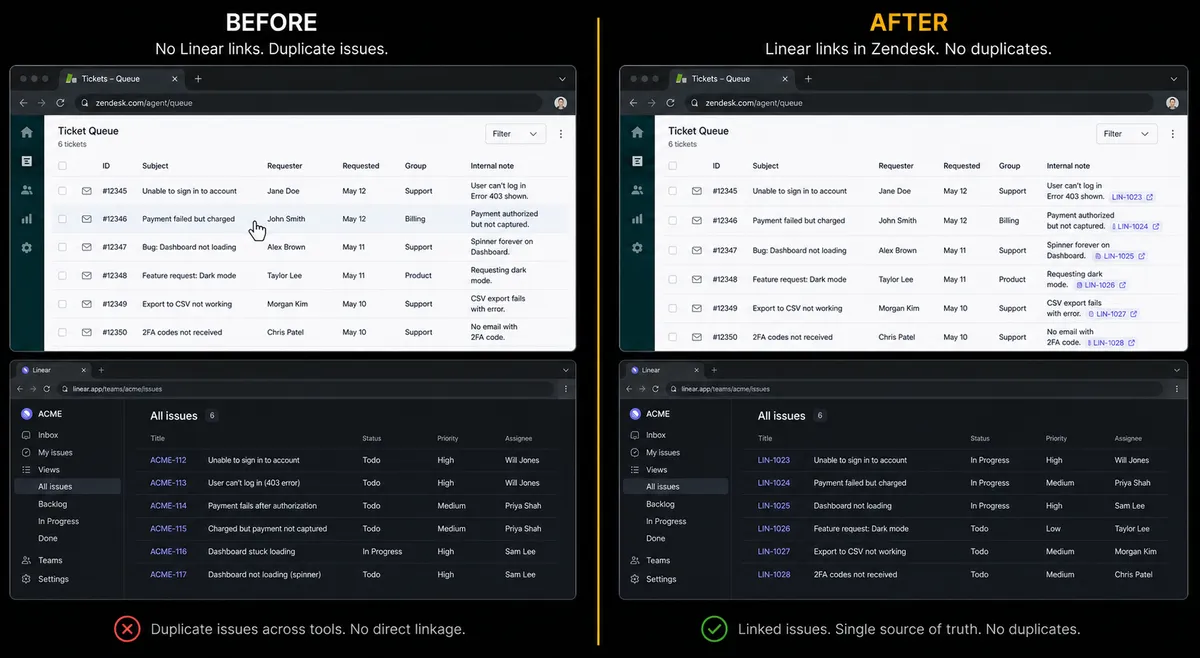Expand tab list chevron in Before Zendesk browser
1200x658 pixels.
click(x=562, y=78)
